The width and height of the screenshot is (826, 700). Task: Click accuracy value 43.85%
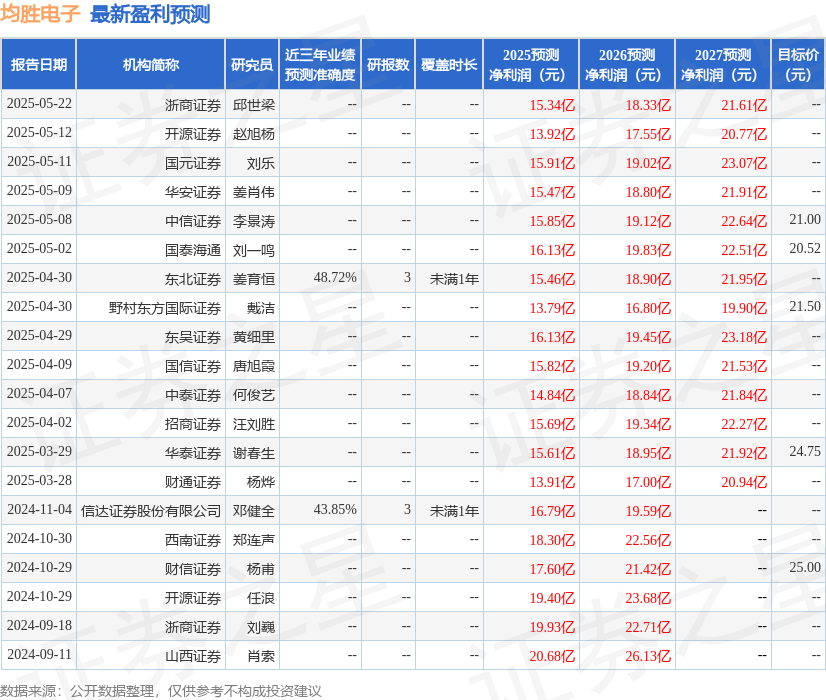335,509
